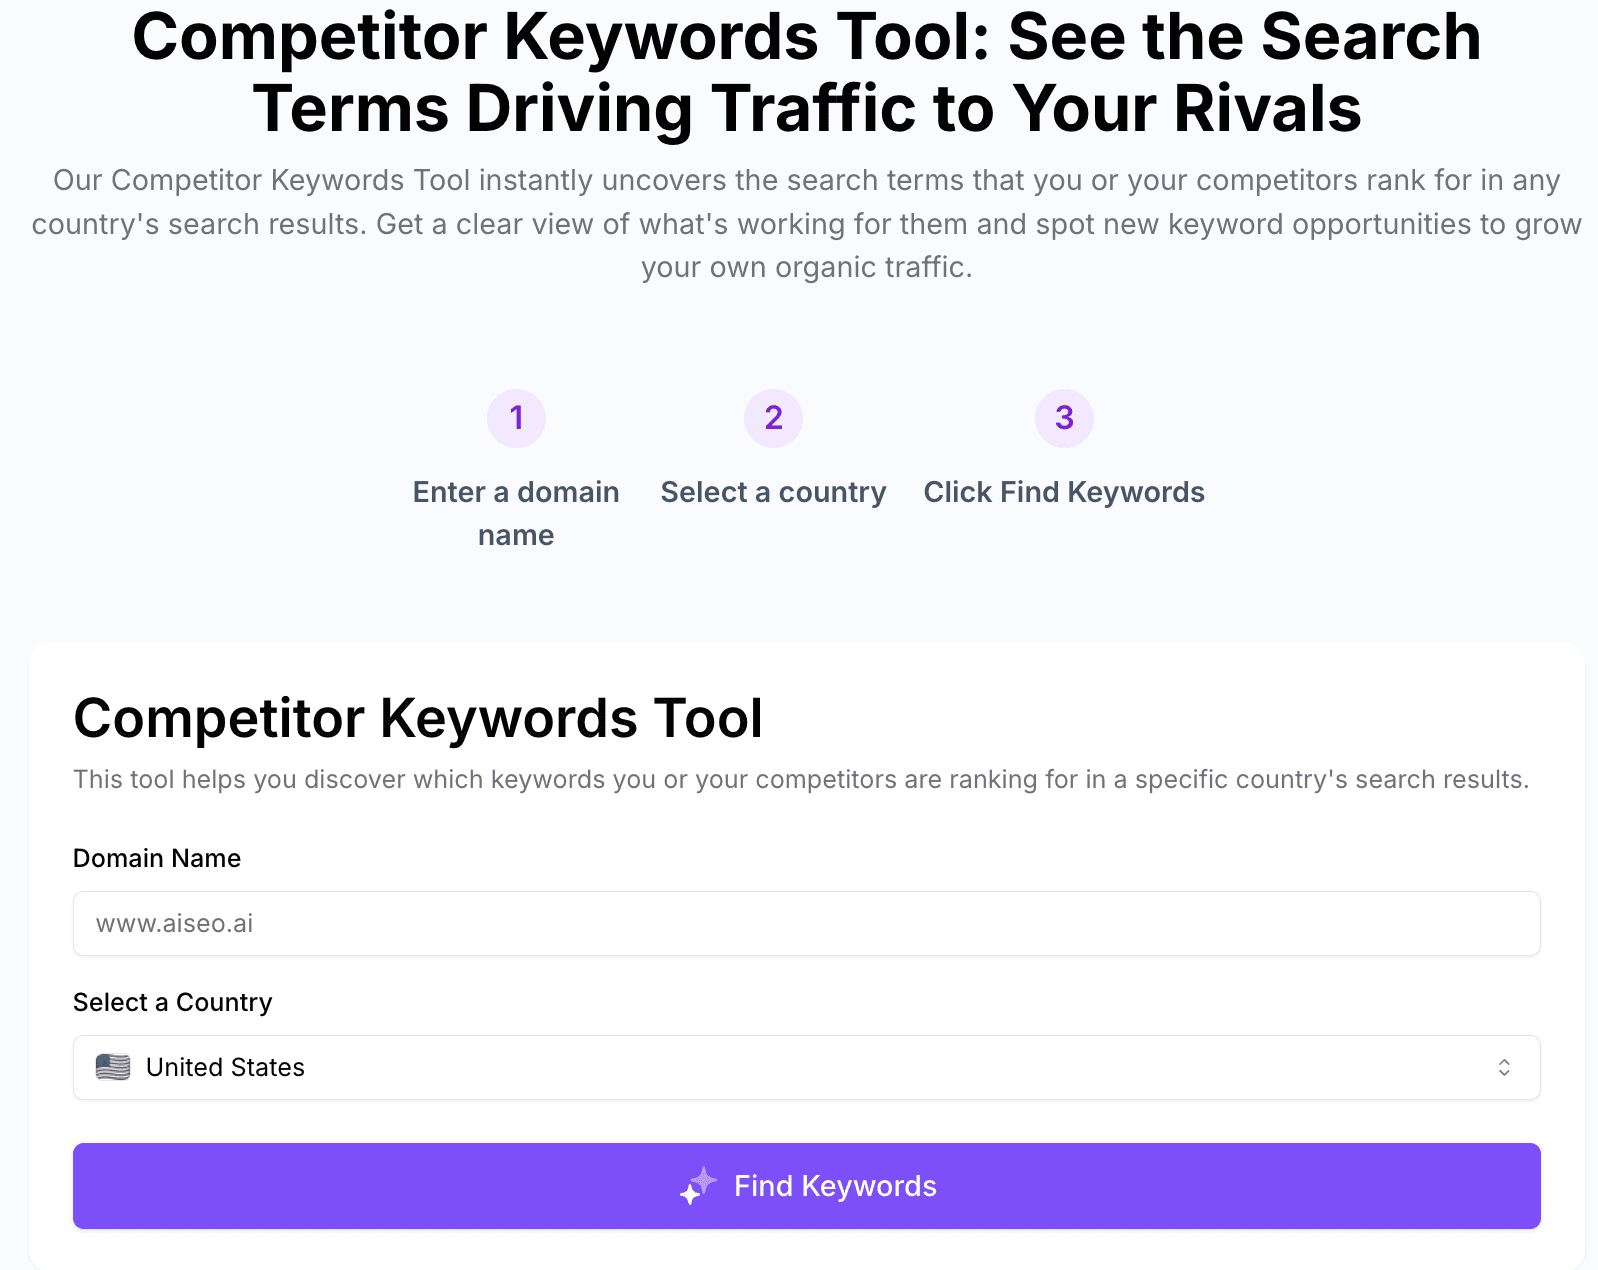
Task: Click the Competitor Keywords Tool heading
Action: (x=418, y=717)
